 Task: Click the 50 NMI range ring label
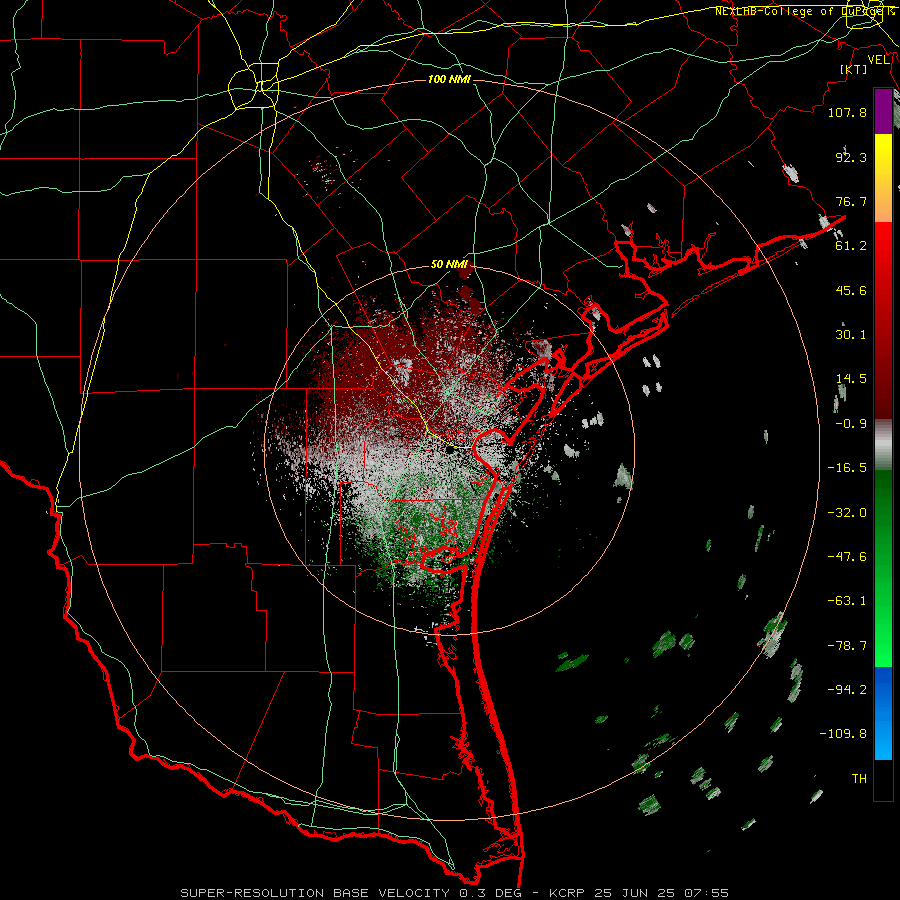coord(449,264)
